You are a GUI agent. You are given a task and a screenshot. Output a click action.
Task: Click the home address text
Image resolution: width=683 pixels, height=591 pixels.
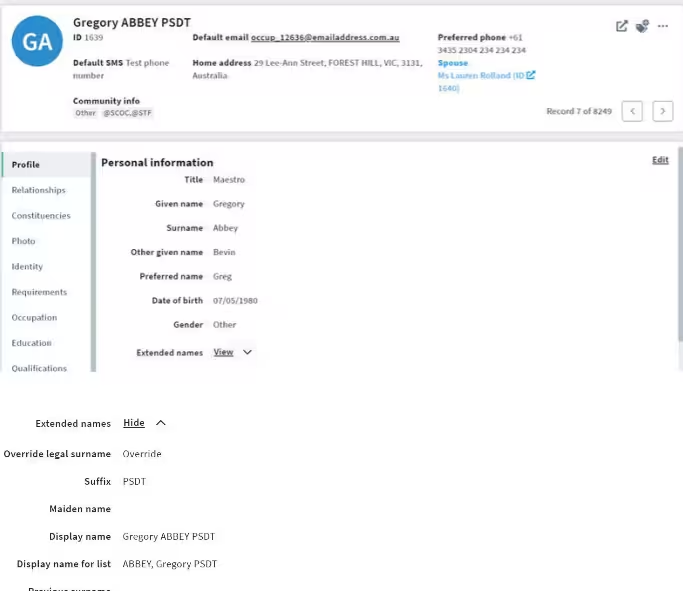(308, 69)
